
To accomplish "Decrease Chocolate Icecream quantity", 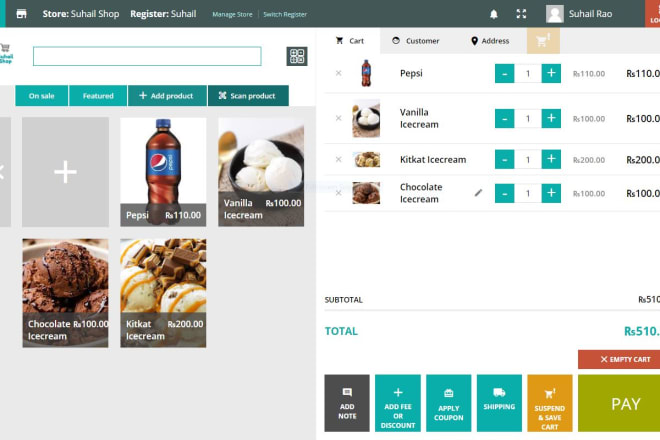I will click(504, 193).
